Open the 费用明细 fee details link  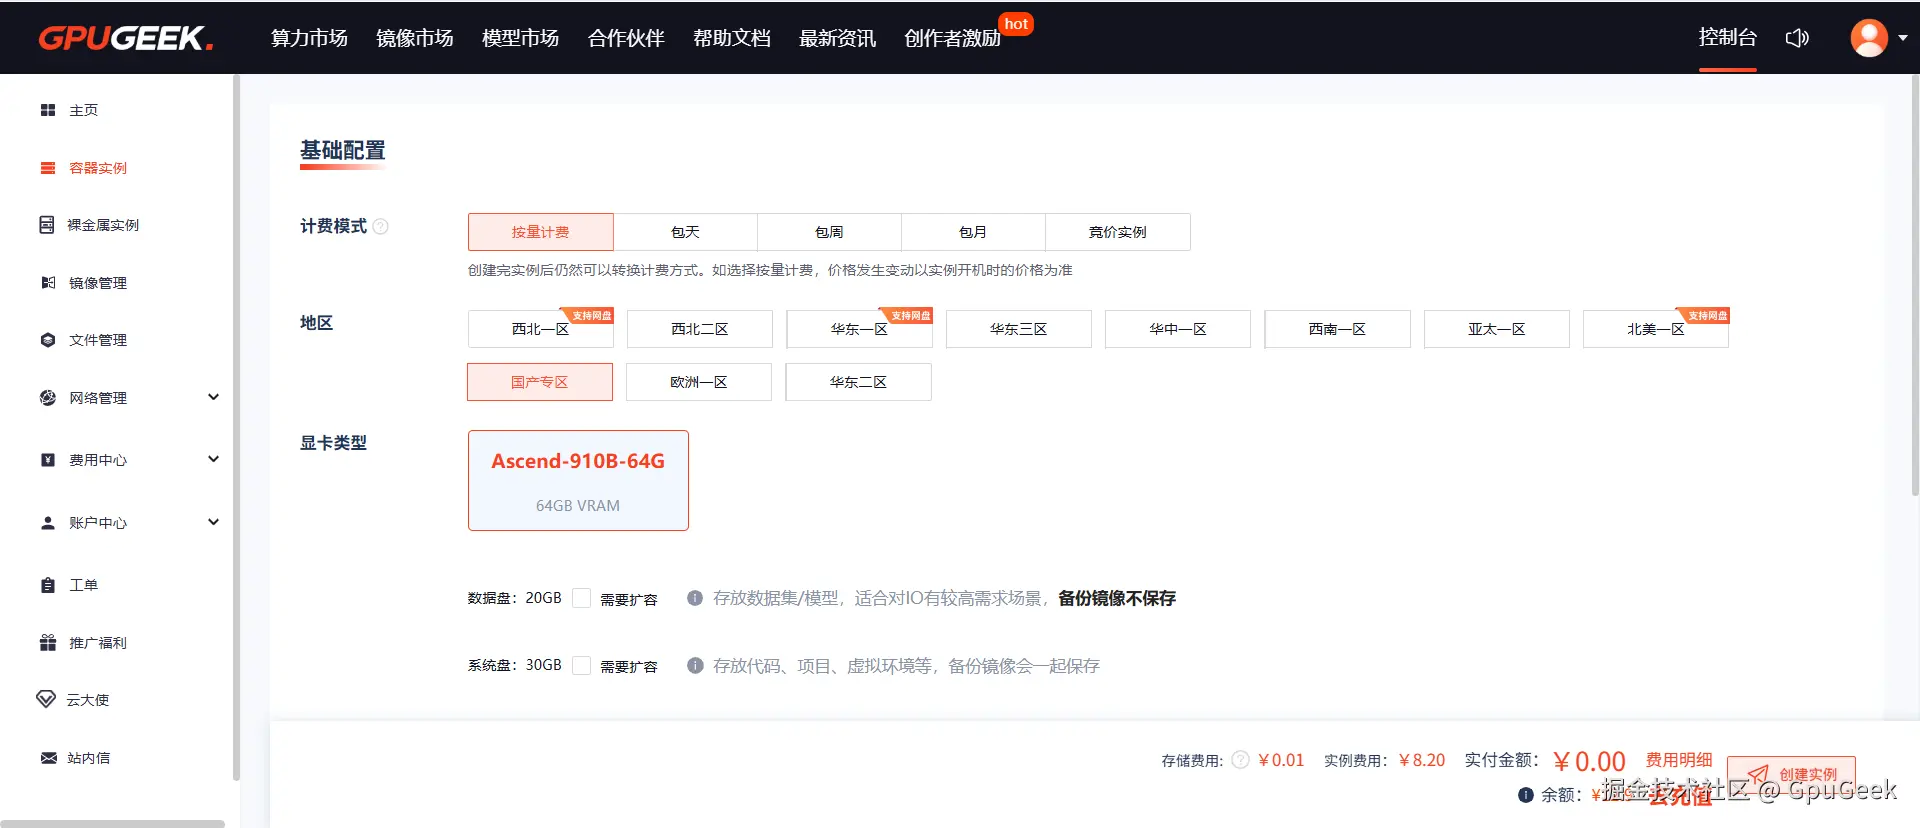click(x=1679, y=760)
